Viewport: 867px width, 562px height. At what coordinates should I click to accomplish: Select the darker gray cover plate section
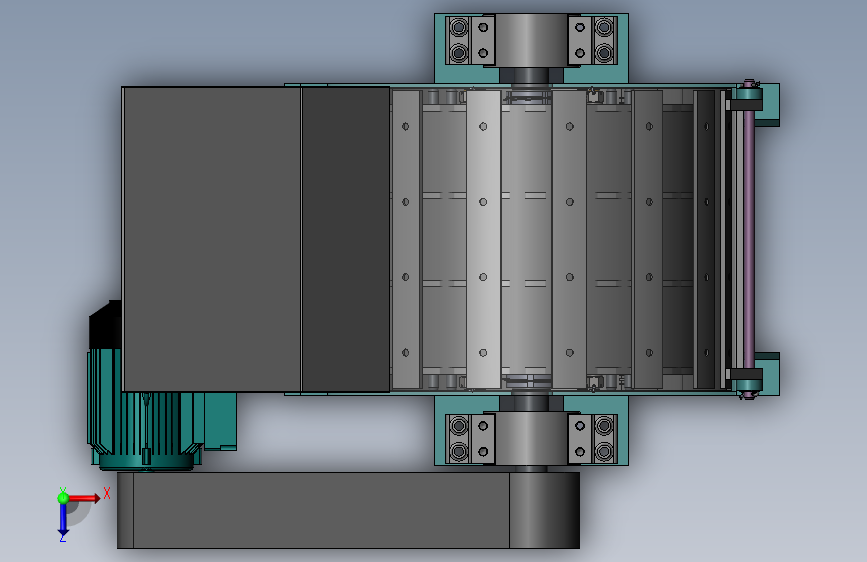coord(346,239)
